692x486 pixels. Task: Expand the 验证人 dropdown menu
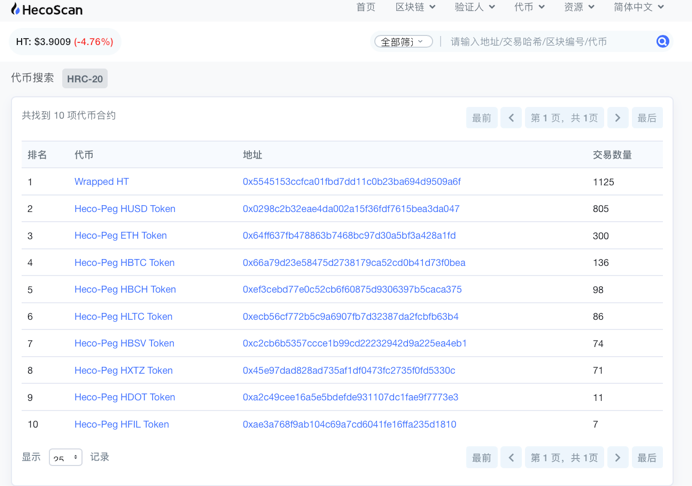coord(474,7)
